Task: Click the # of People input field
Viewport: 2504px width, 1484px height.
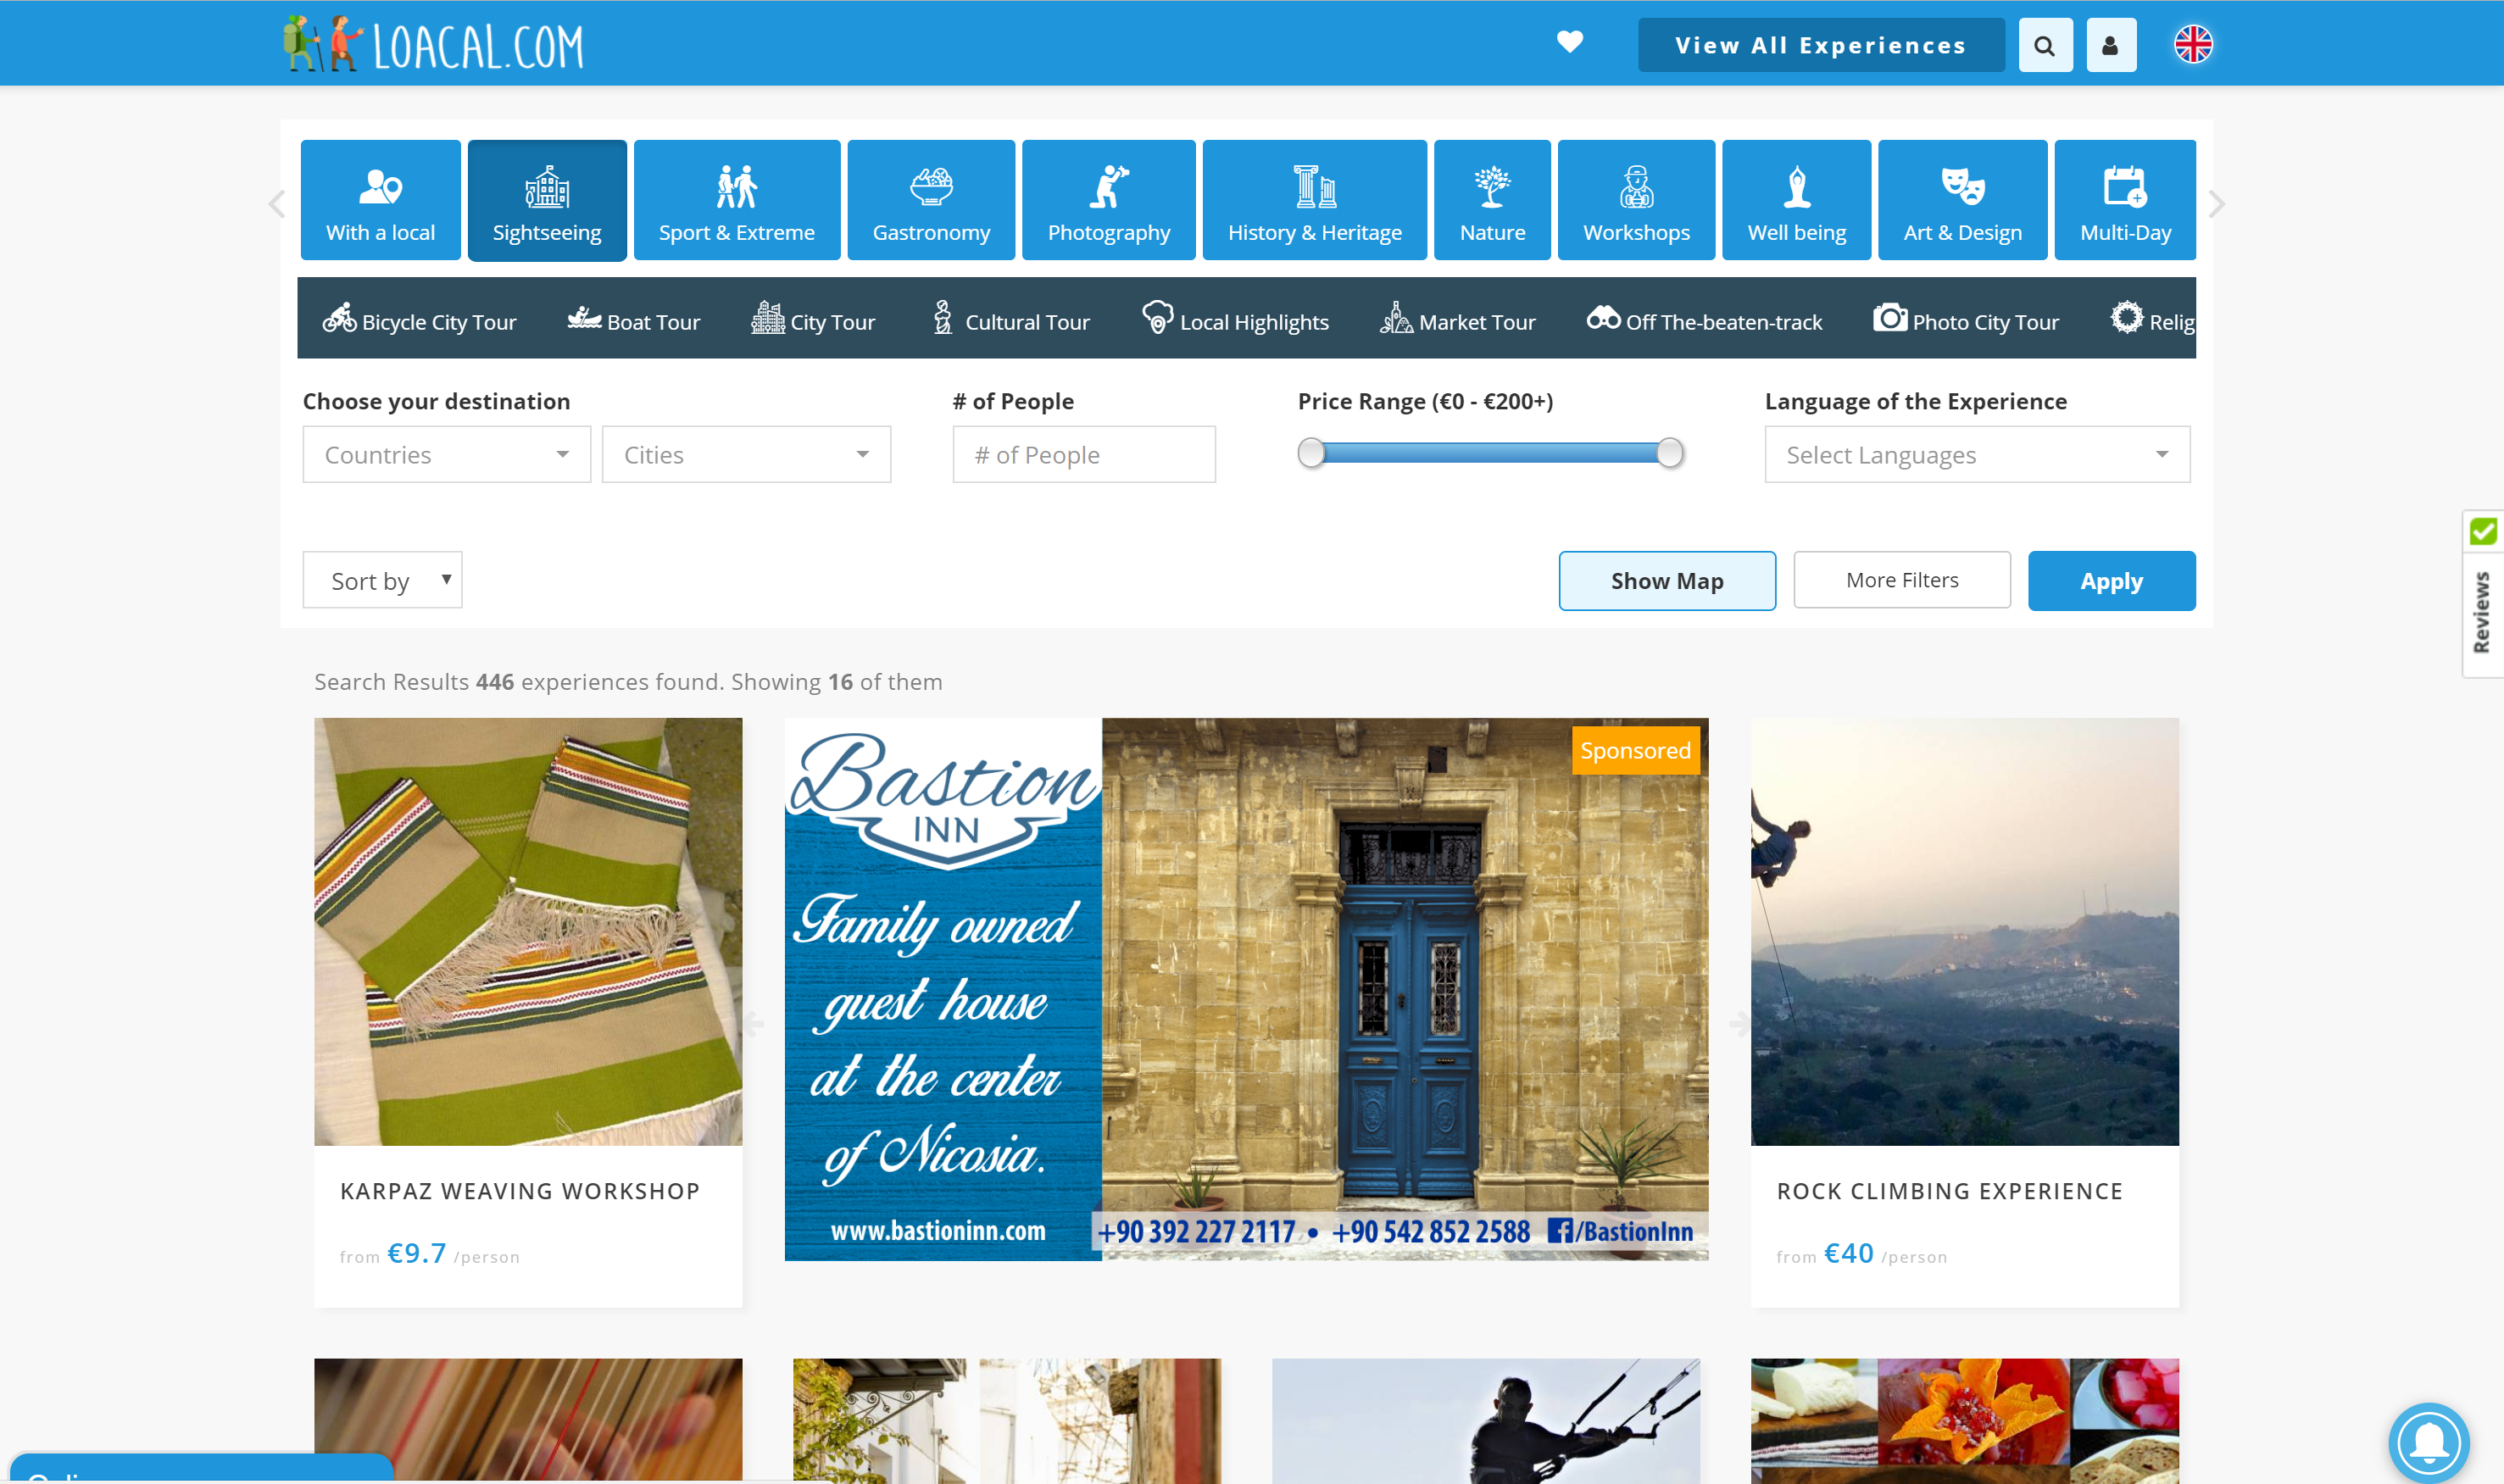Action: pyautogui.click(x=1084, y=454)
